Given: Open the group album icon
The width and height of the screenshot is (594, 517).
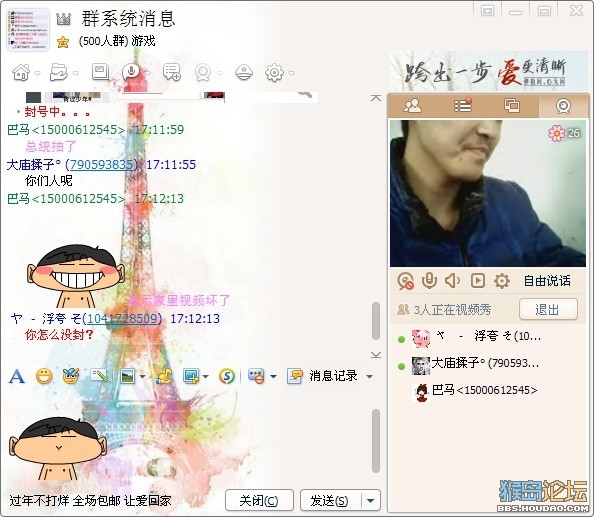Looking at the screenshot, I should tap(100, 72).
